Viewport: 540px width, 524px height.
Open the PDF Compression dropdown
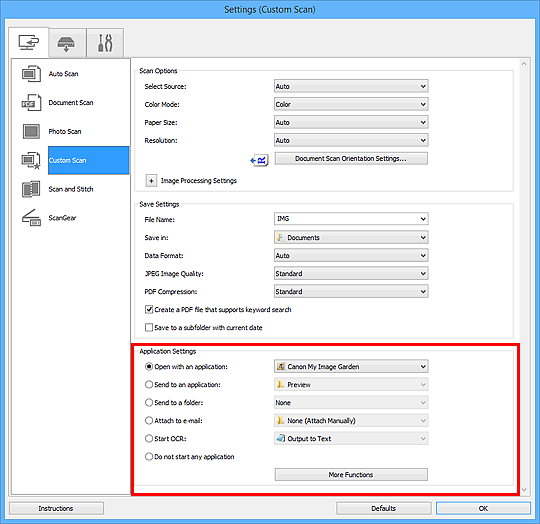[351, 292]
